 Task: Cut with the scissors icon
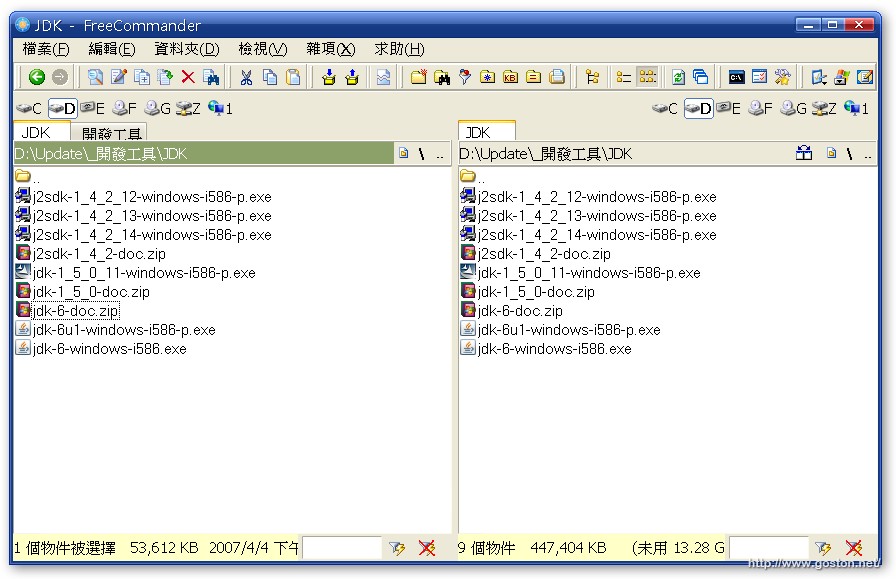tap(246, 77)
